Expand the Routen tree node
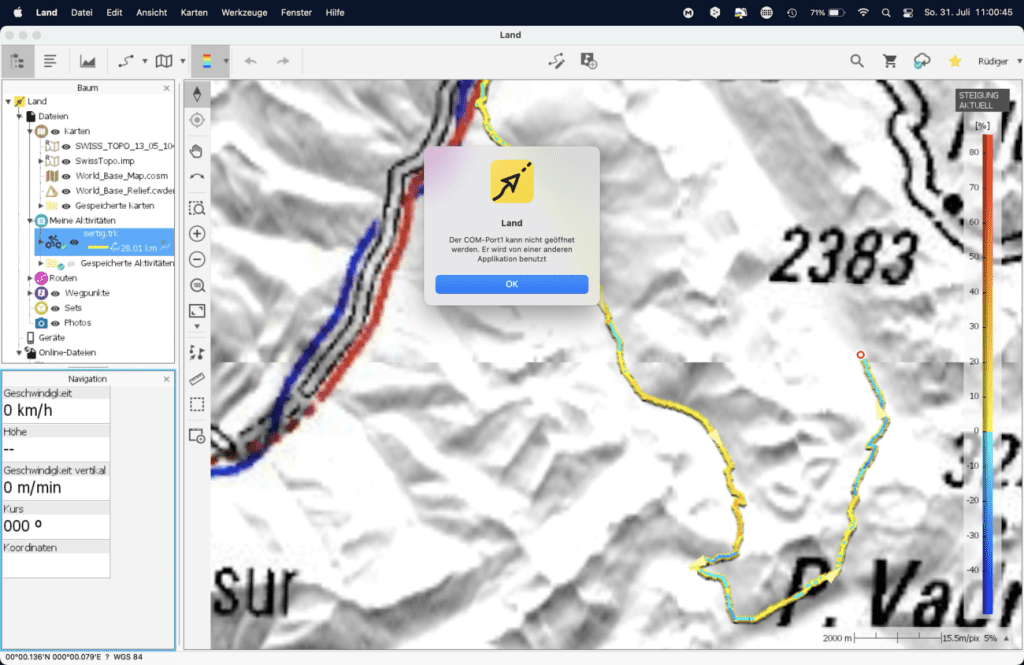 pyautogui.click(x=30, y=278)
